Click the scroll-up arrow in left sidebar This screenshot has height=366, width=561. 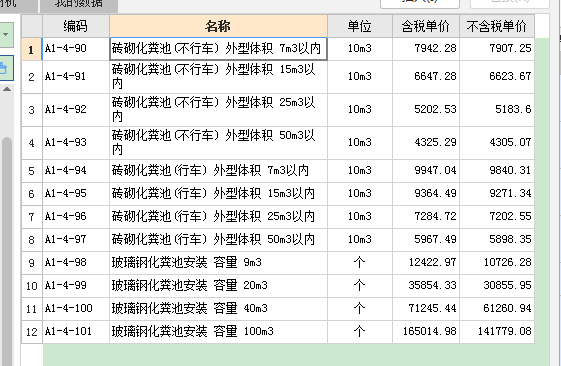click(7, 89)
